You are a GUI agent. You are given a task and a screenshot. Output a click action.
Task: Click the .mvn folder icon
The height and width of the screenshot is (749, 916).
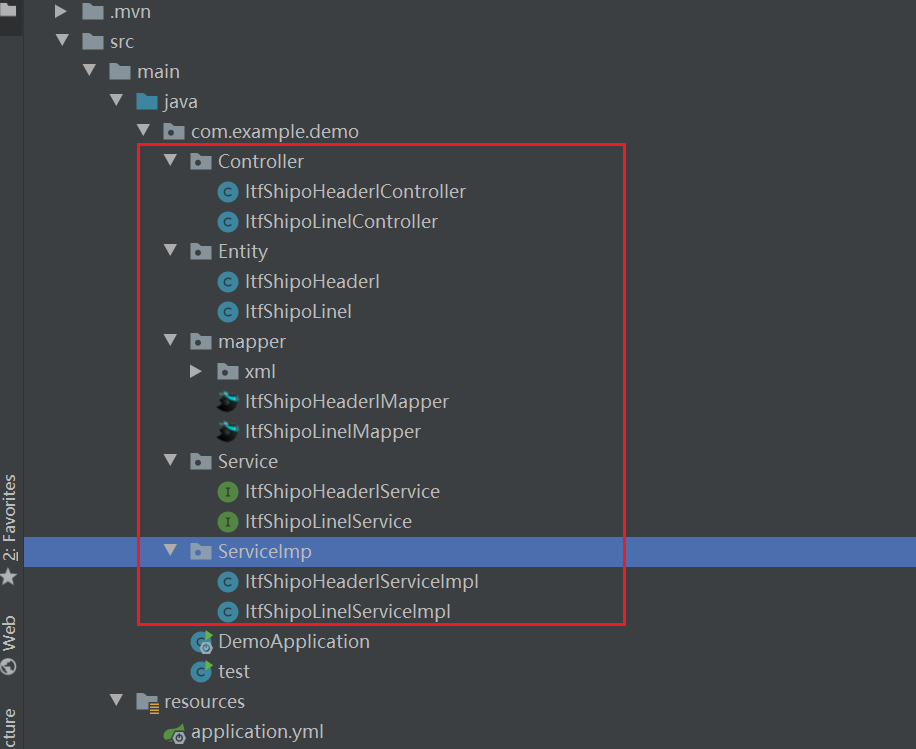click(93, 11)
